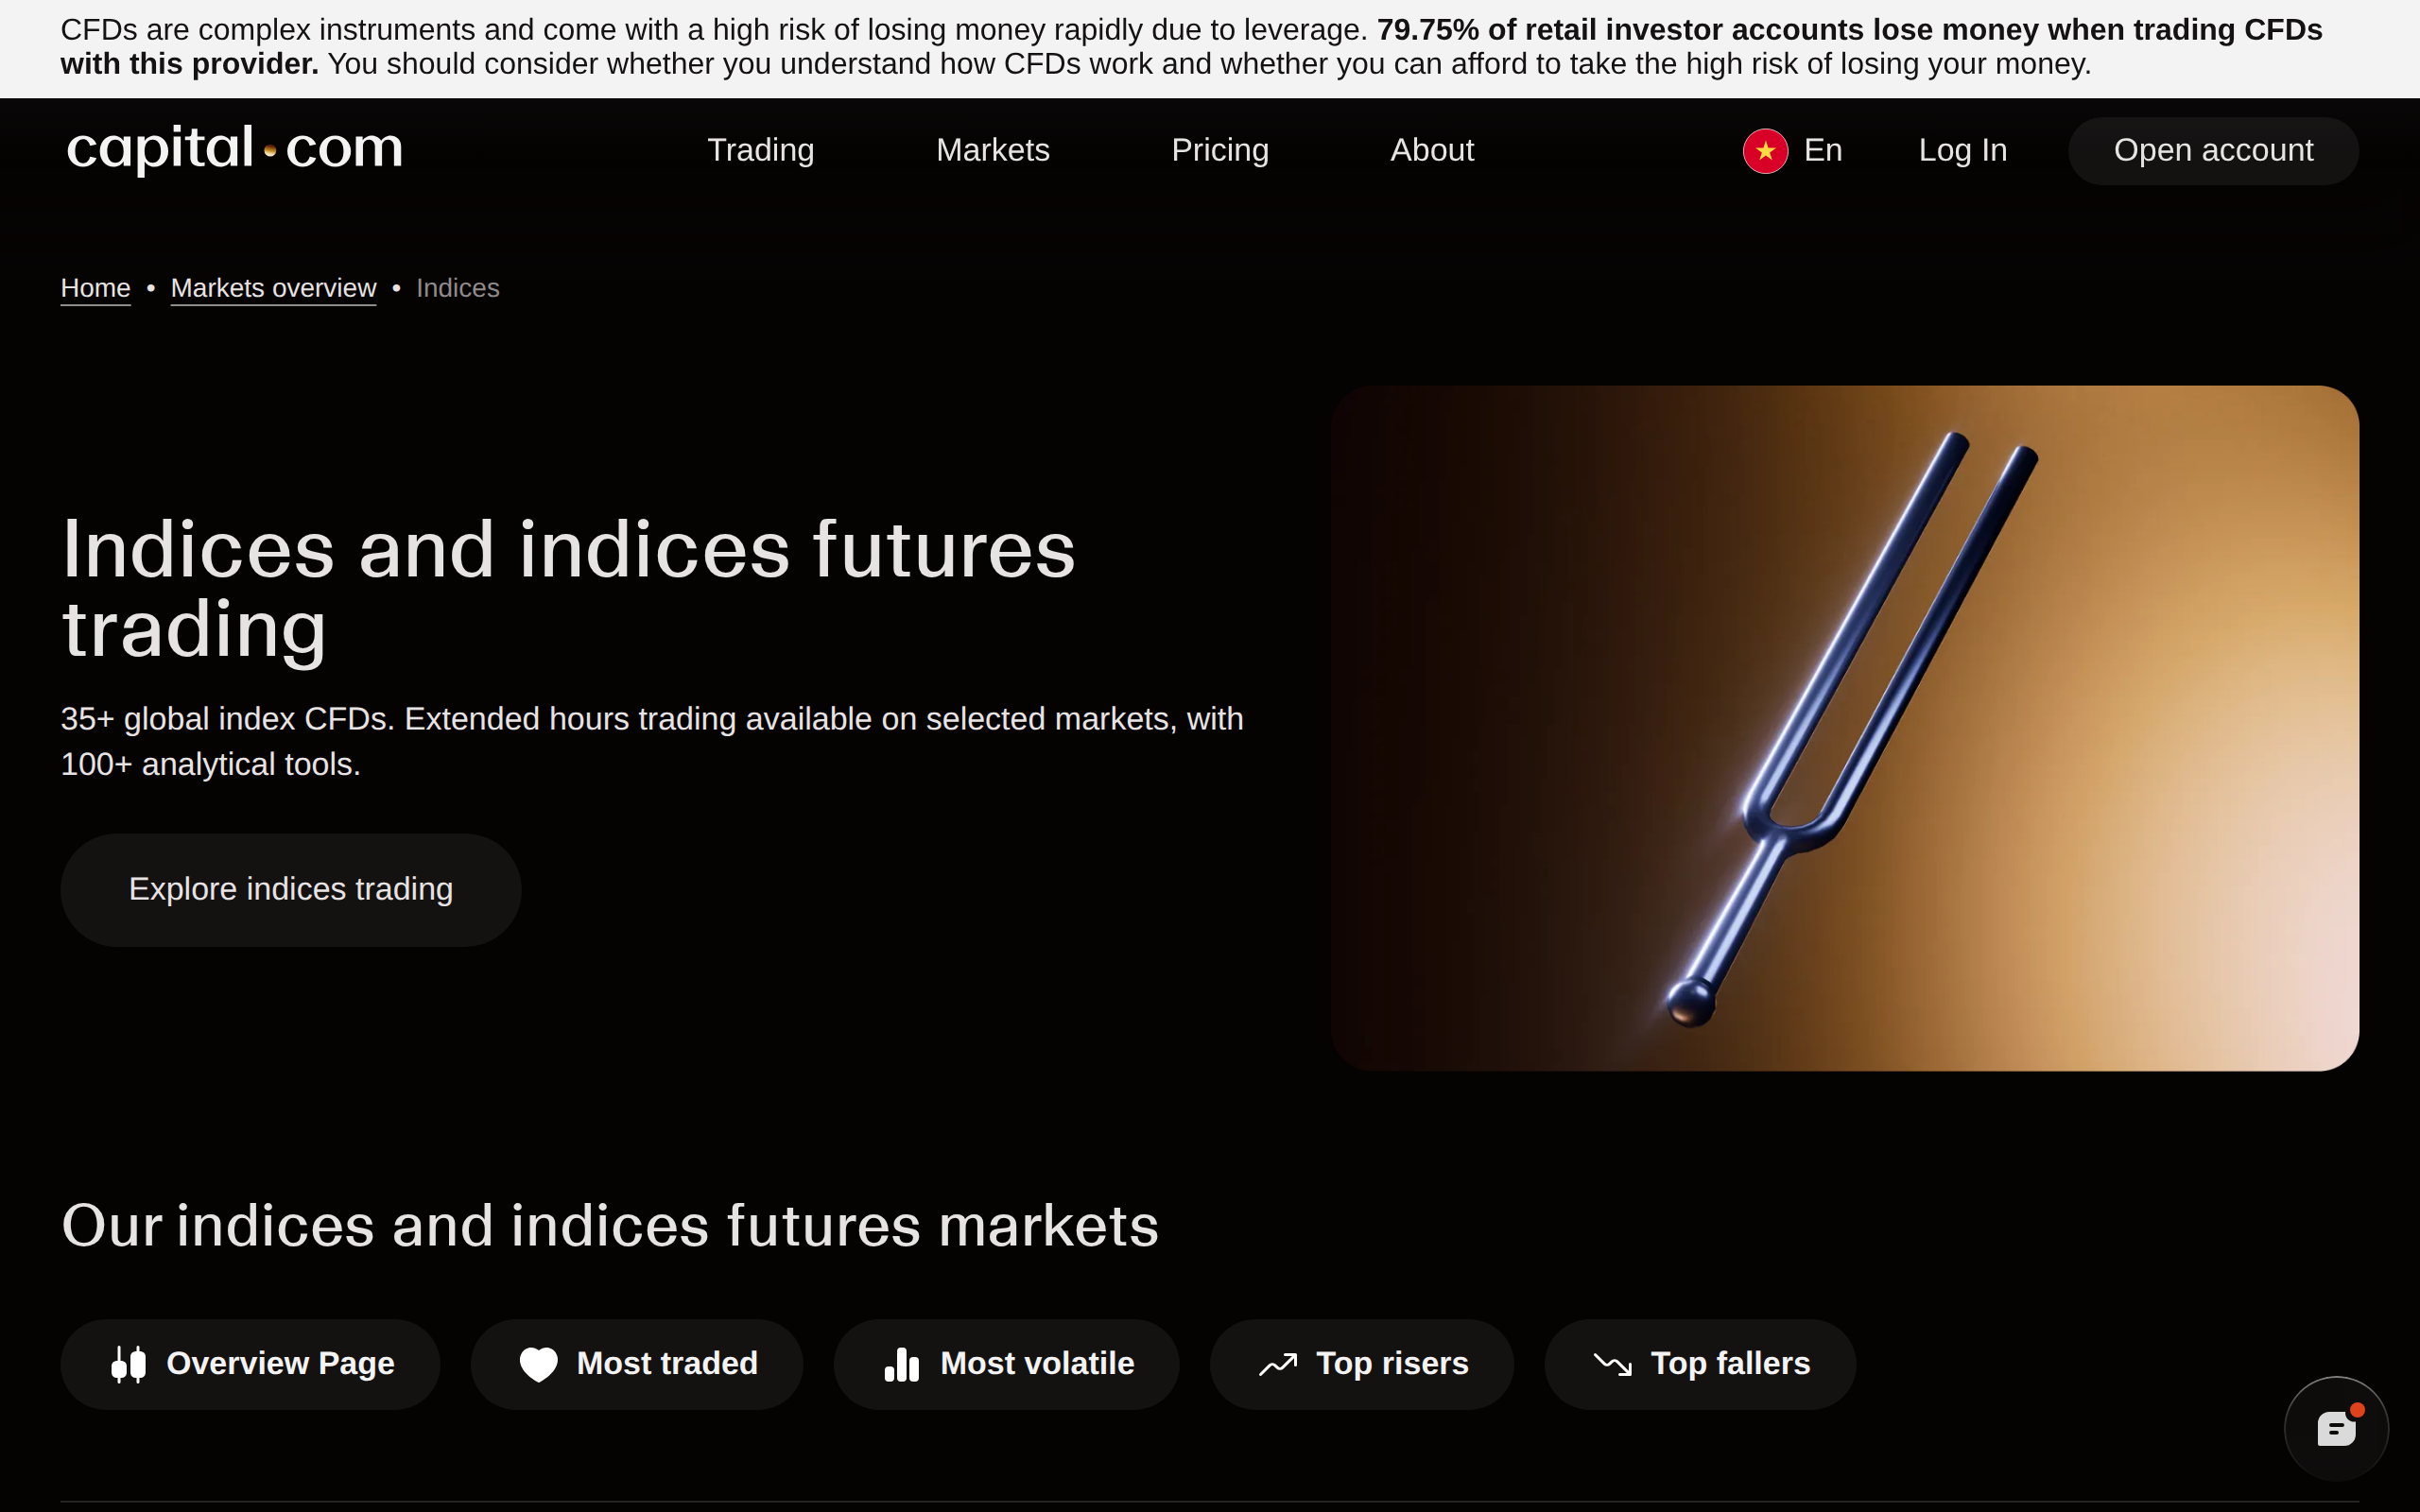Click the heart icon on Most traded

(x=539, y=1364)
